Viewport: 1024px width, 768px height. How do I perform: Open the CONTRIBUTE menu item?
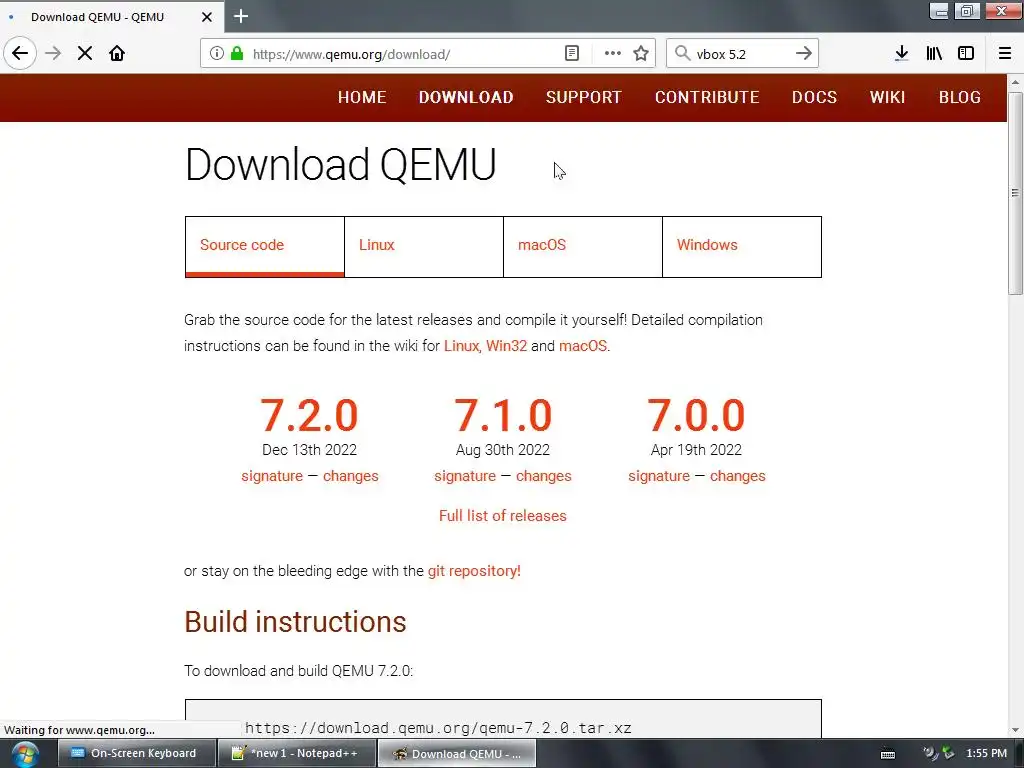pyautogui.click(x=707, y=97)
